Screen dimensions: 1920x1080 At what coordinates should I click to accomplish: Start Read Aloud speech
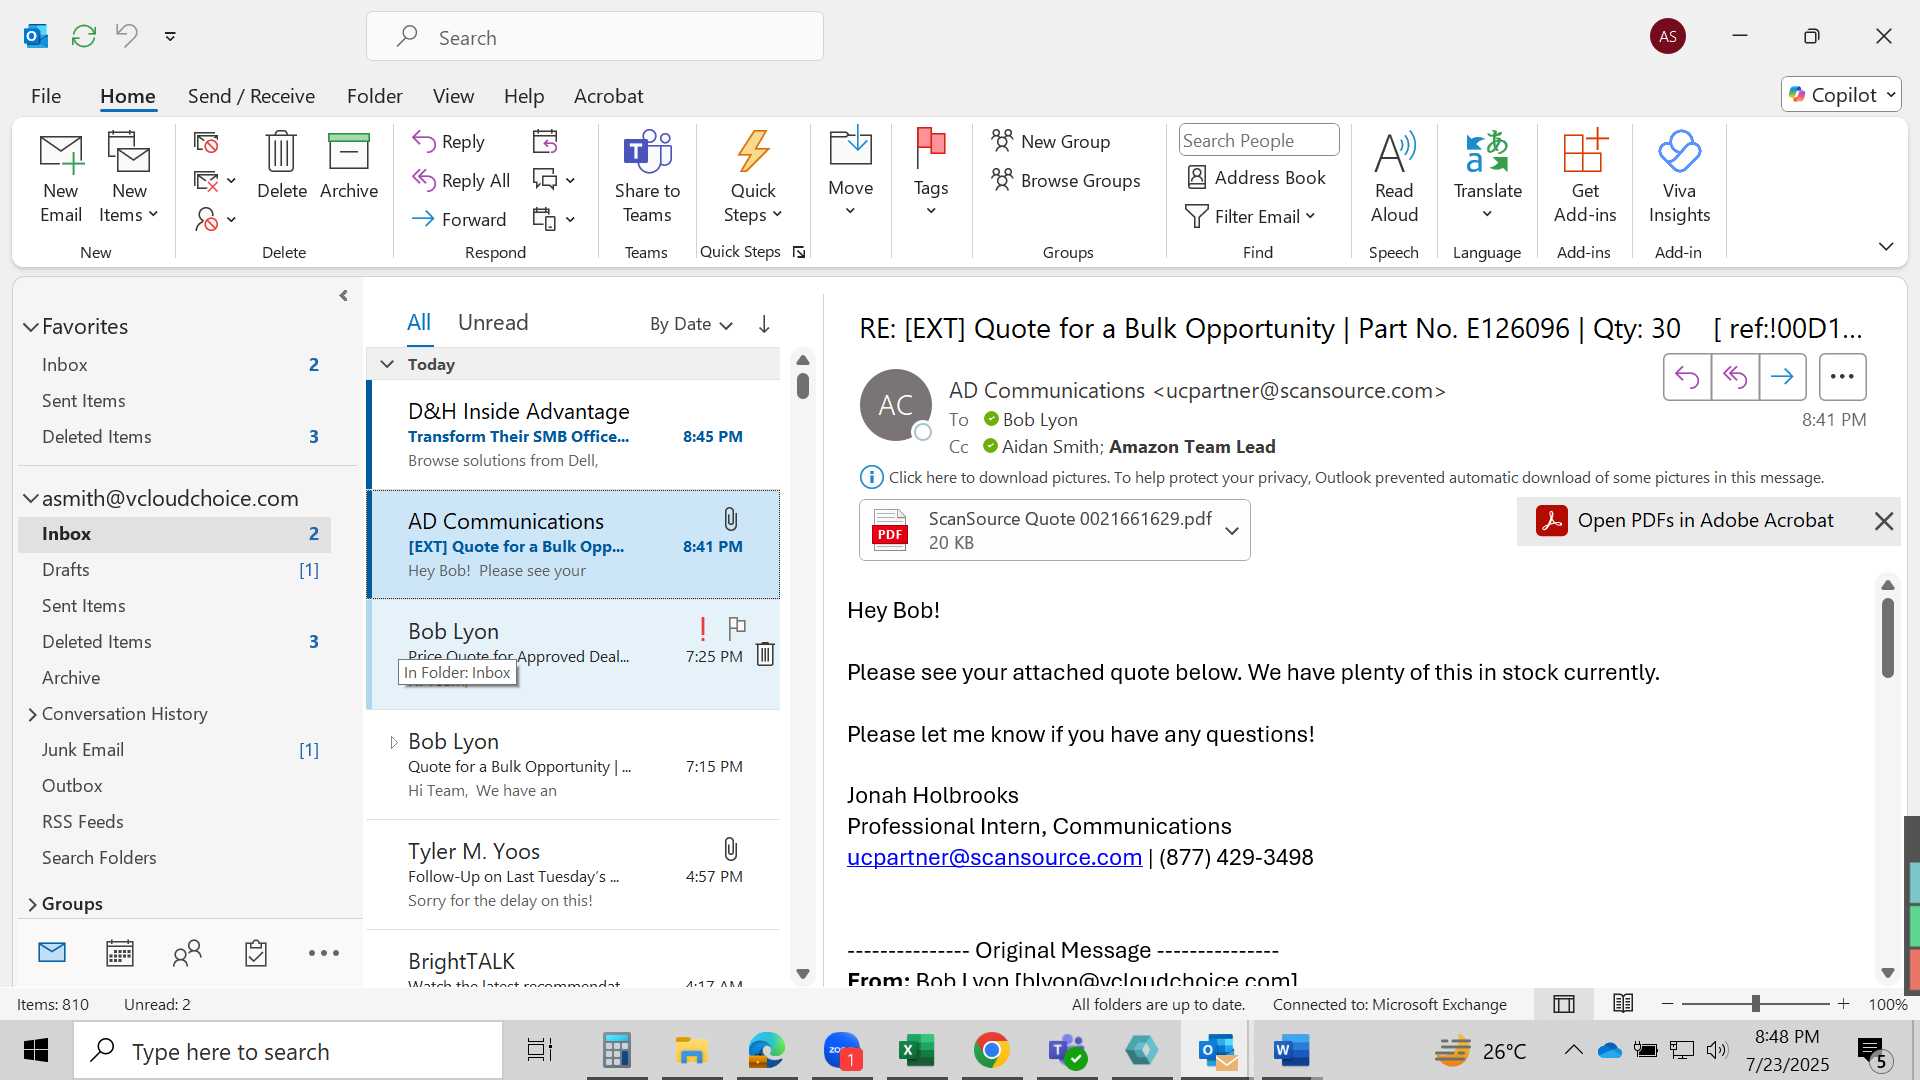[x=1394, y=178]
